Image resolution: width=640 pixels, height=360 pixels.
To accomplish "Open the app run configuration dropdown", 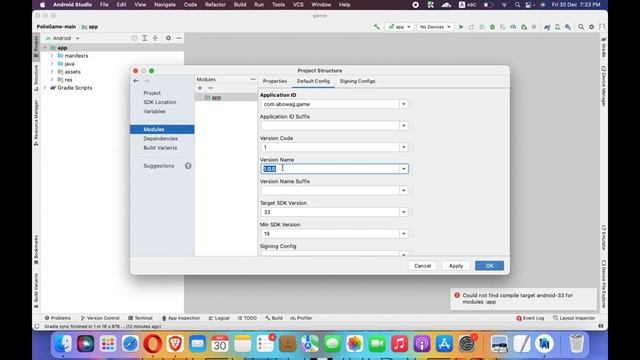I will point(399,27).
